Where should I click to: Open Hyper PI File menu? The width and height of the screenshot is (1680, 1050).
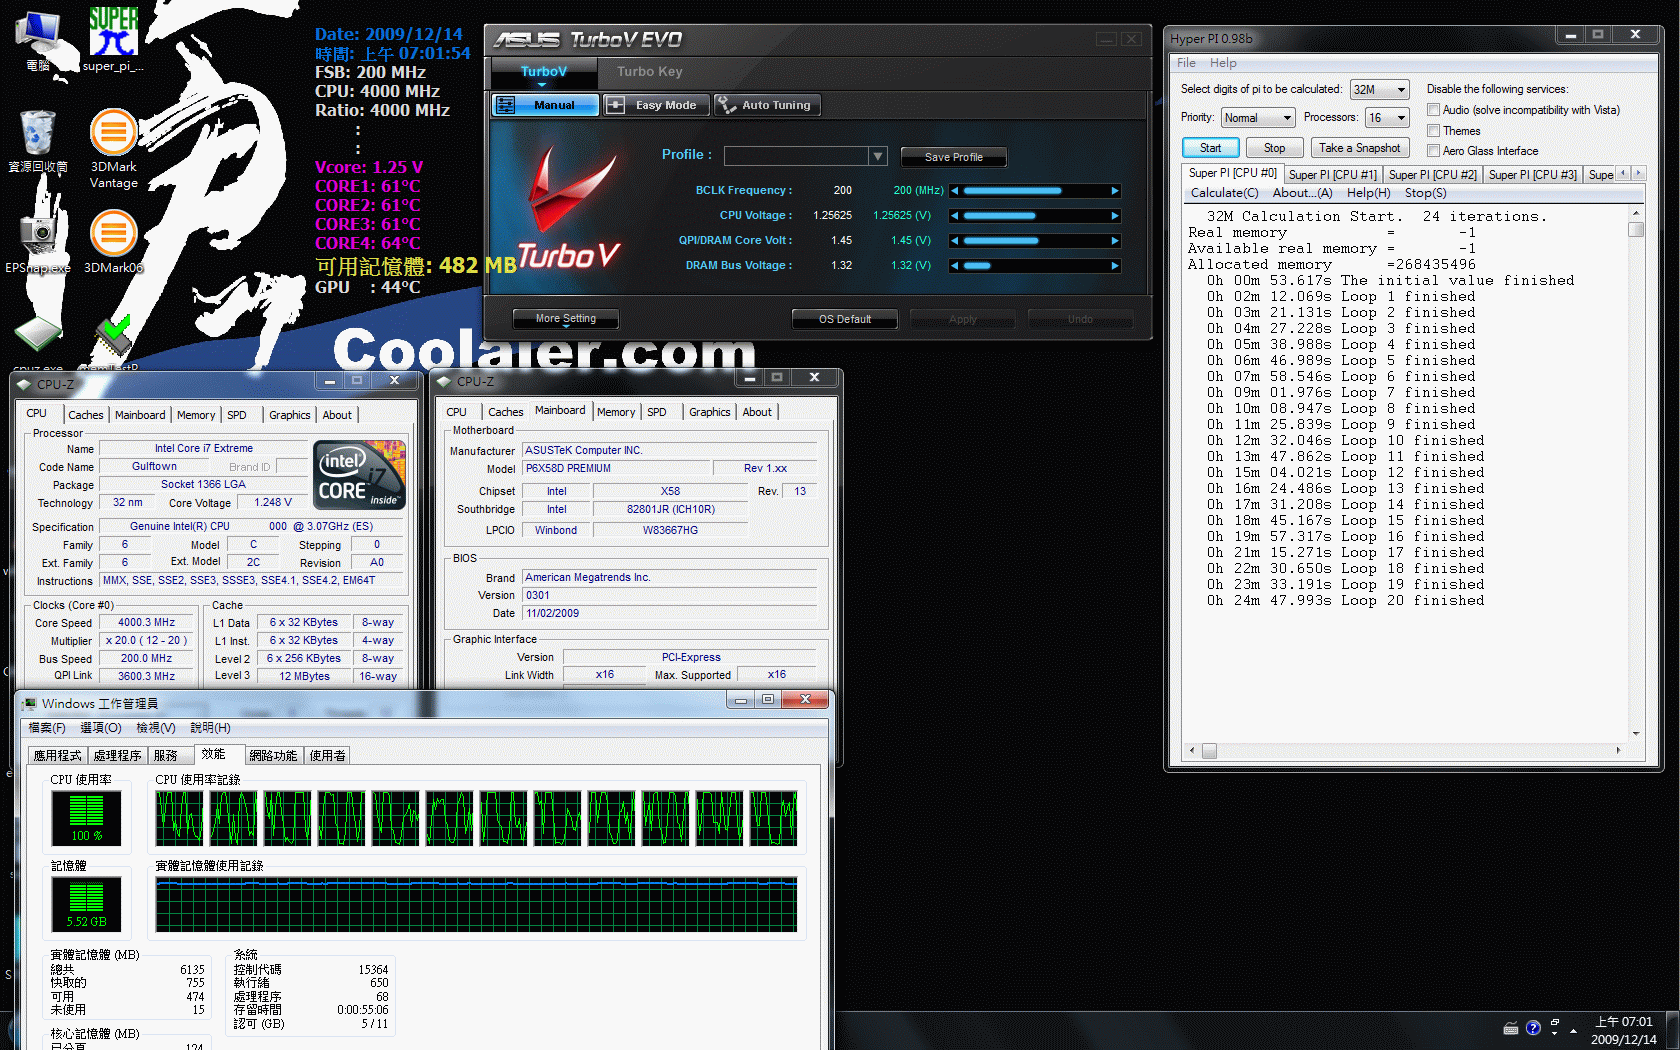tap(1186, 63)
